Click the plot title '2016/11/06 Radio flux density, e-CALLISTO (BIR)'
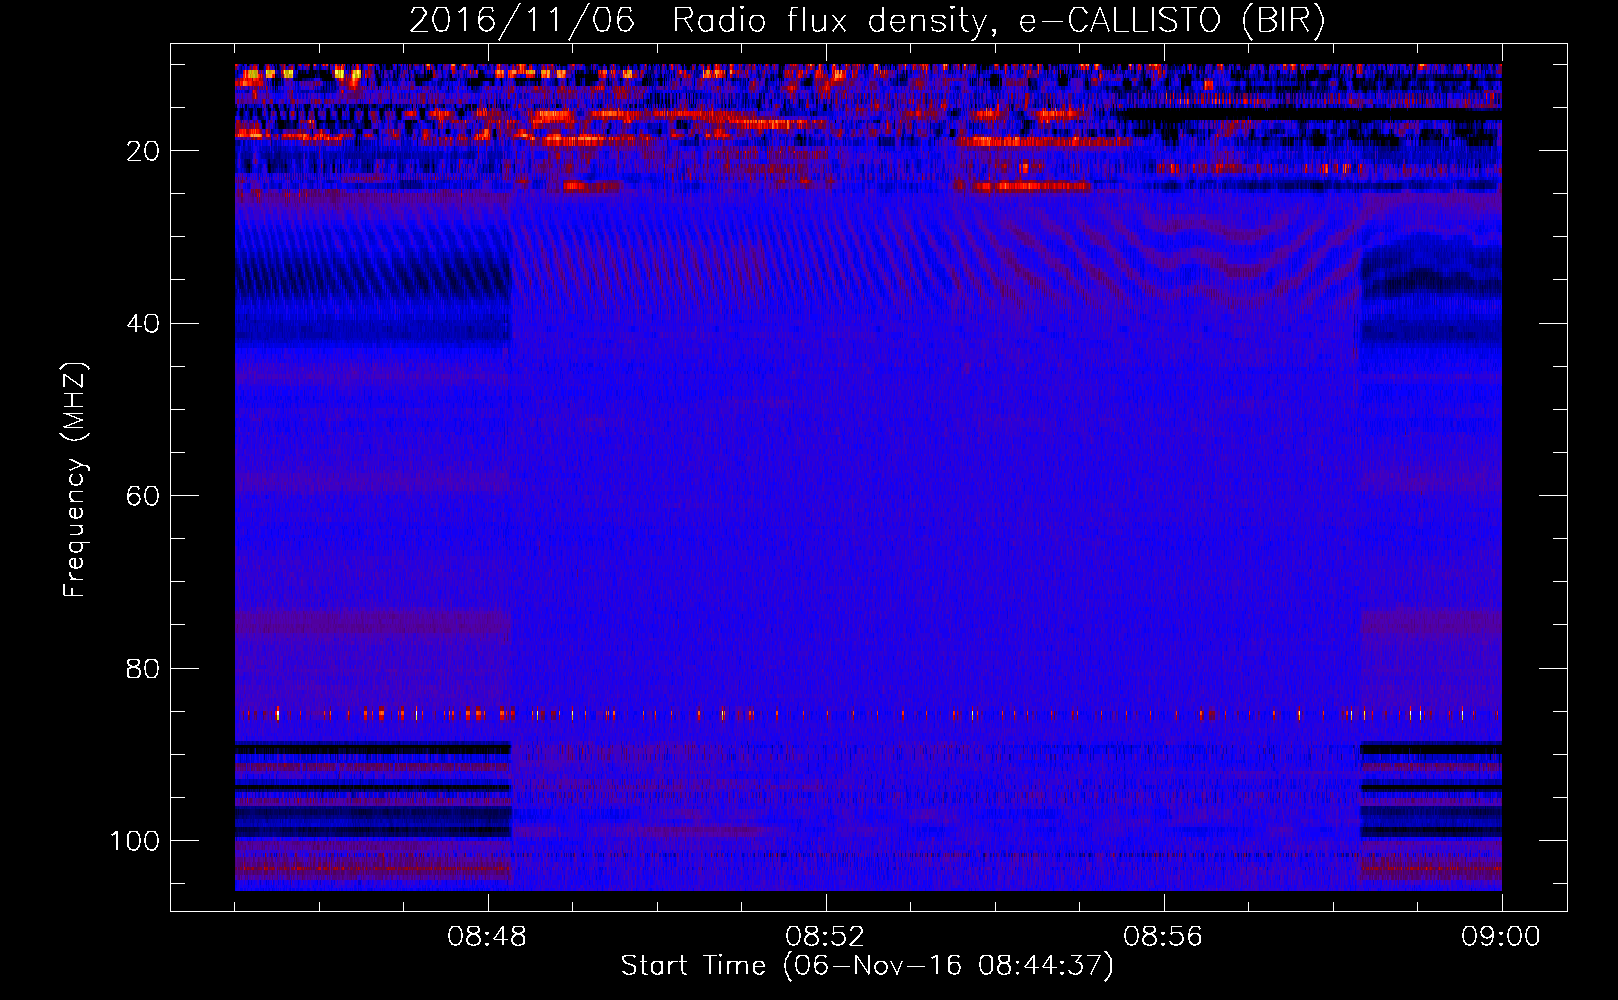Screen dimensions: 1618x1000 867,21
